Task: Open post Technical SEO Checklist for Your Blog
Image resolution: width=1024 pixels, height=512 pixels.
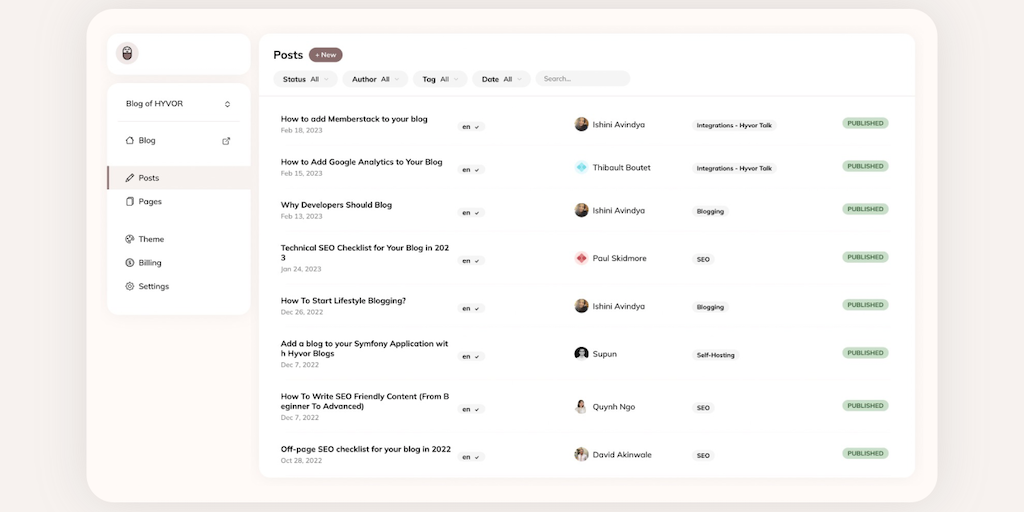Action: (x=364, y=253)
